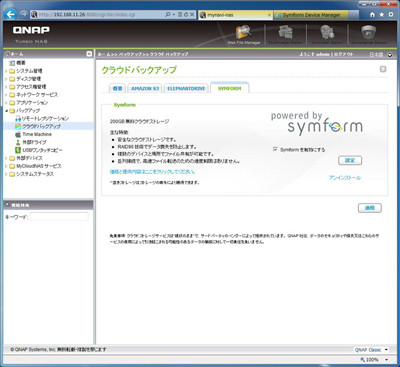Click the クラウドバックアップ tree icon
The image size is (400, 367).
pos(18,126)
